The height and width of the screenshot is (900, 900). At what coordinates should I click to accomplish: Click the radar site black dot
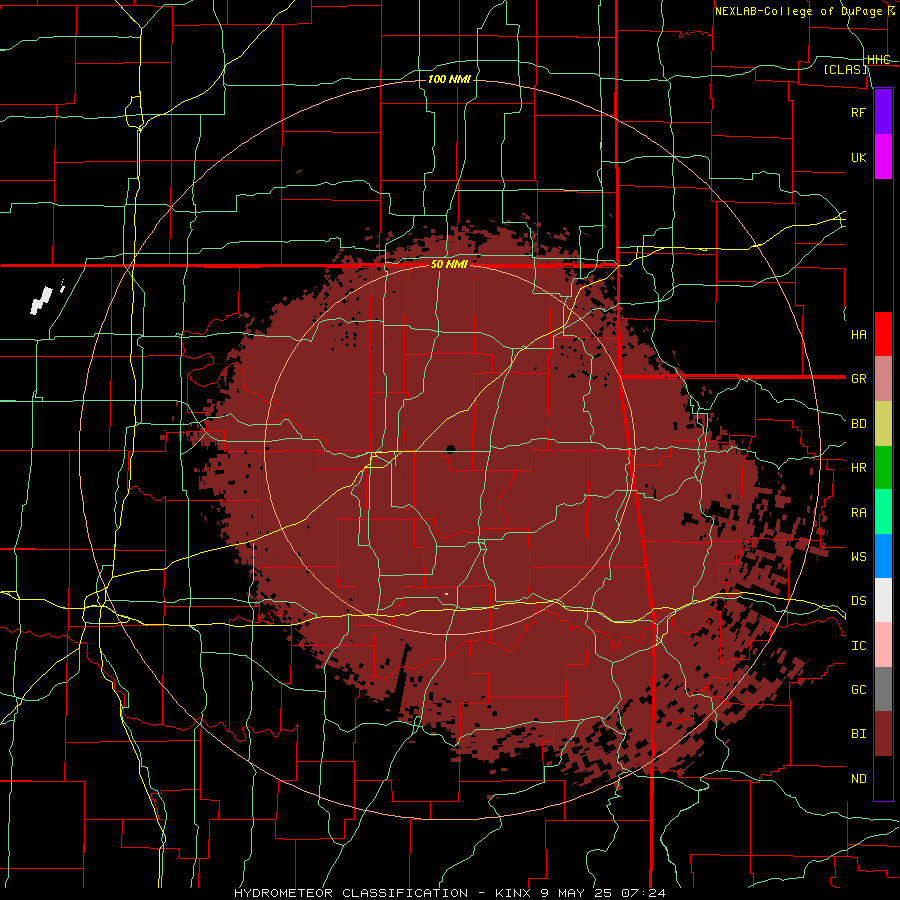tap(451, 449)
